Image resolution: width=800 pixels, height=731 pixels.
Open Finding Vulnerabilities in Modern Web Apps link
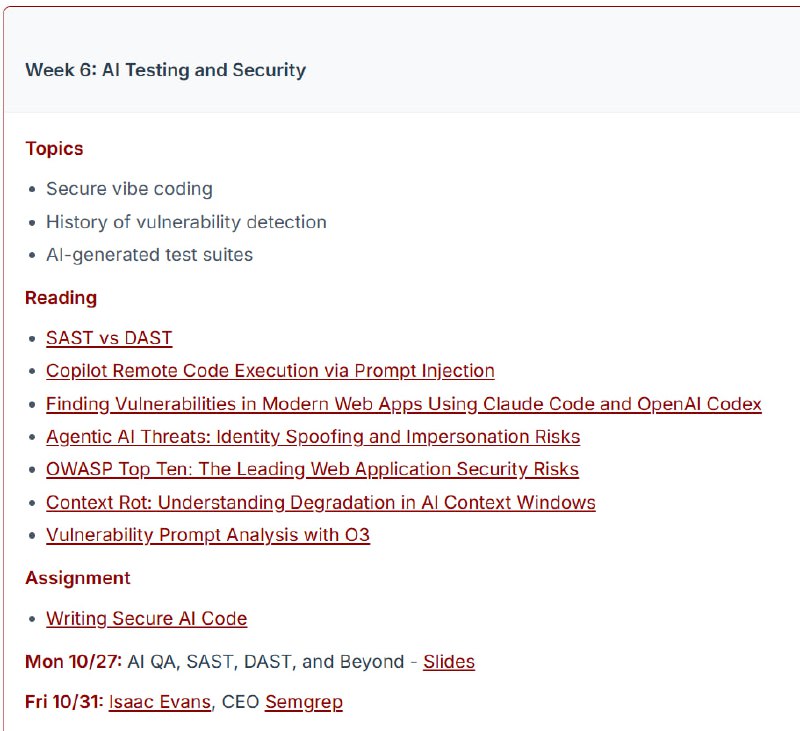[x=403, y=404]
